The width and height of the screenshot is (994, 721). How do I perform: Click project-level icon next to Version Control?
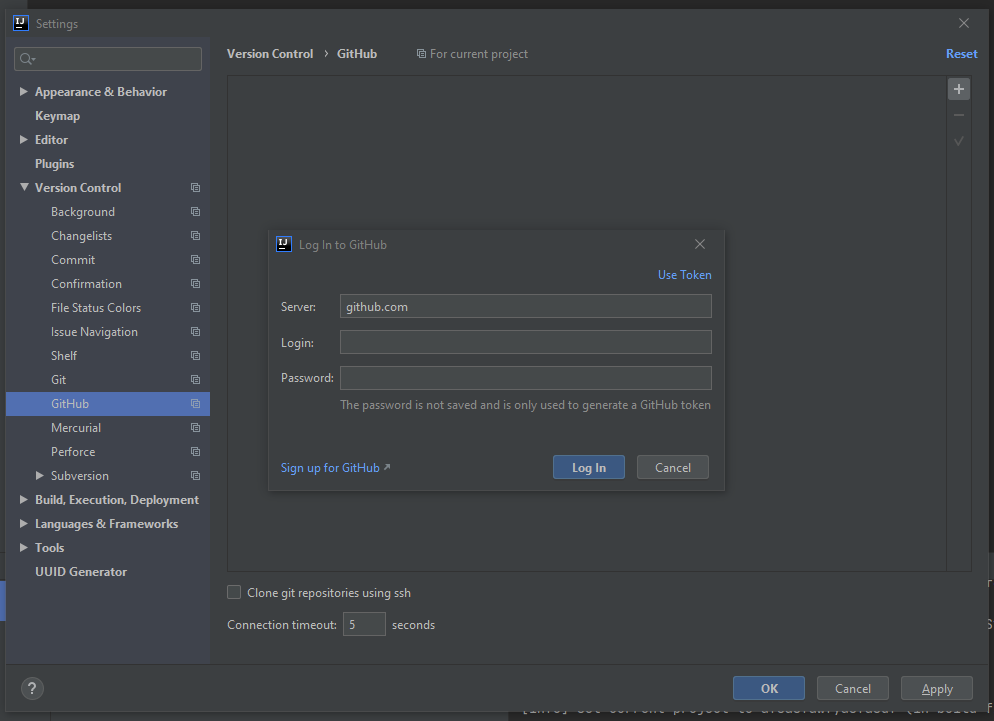(x=195, y=188)
